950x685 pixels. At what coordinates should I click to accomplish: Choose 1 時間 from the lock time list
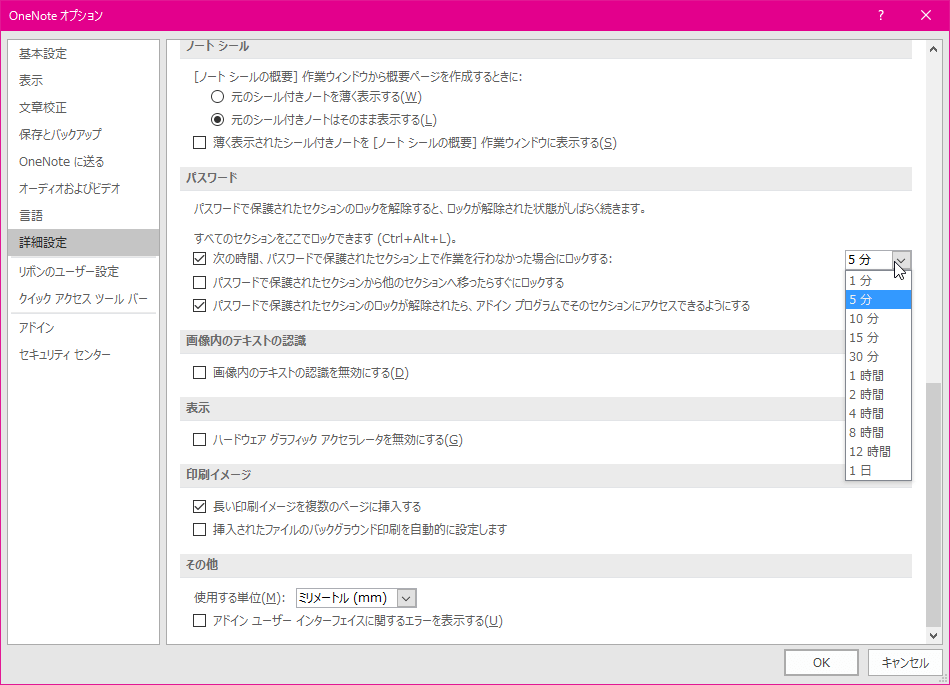[x=878, y=376]
